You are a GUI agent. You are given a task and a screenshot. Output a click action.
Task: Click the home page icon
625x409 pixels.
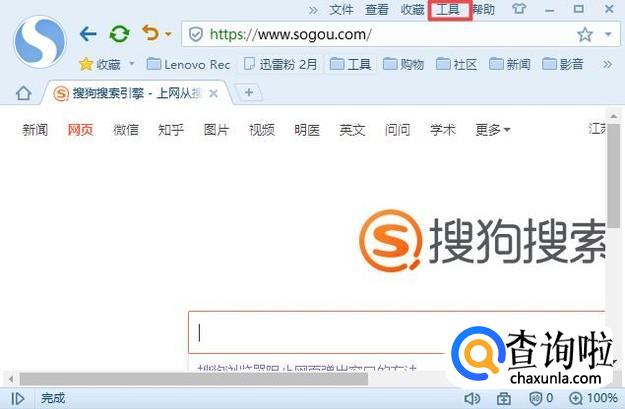[24, 93]
